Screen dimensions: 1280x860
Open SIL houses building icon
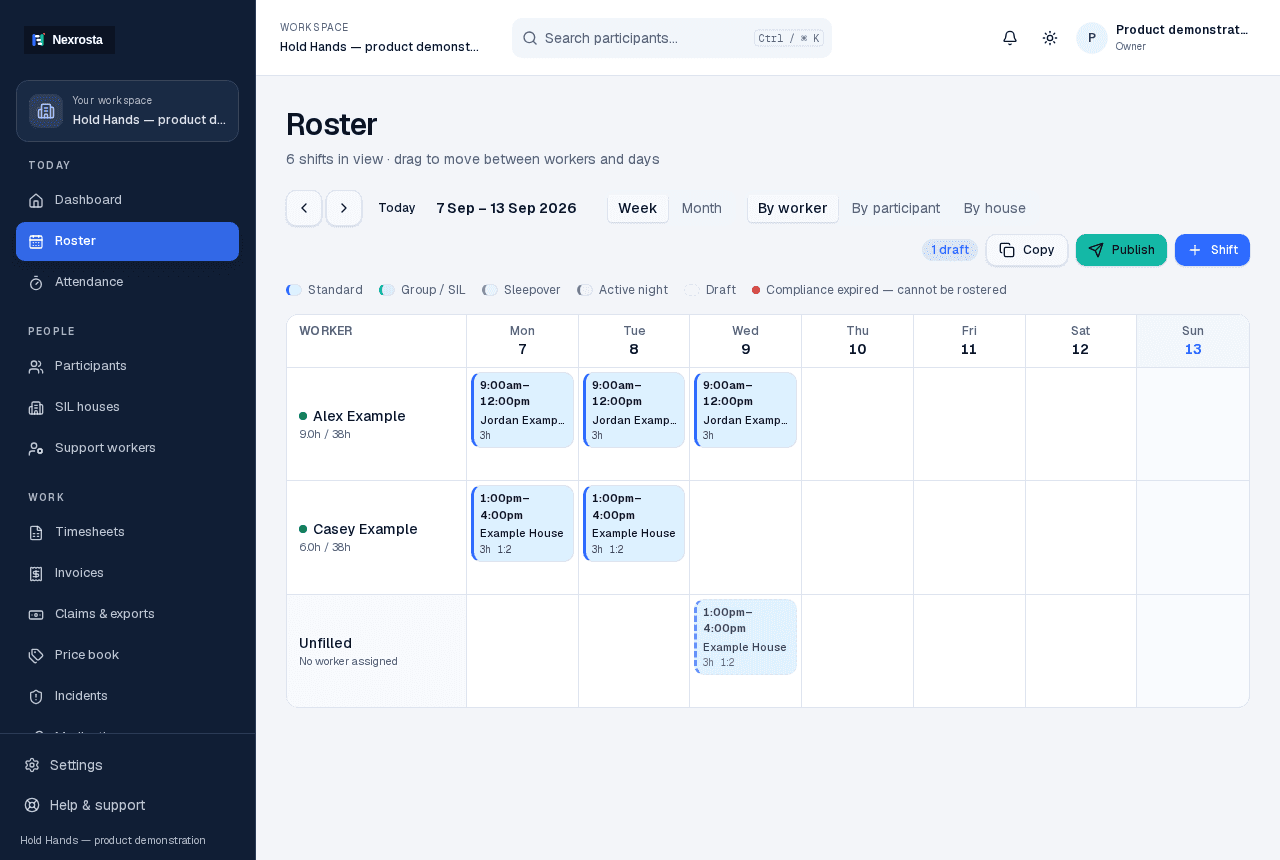pyautogui.click(x=36, y=407)
